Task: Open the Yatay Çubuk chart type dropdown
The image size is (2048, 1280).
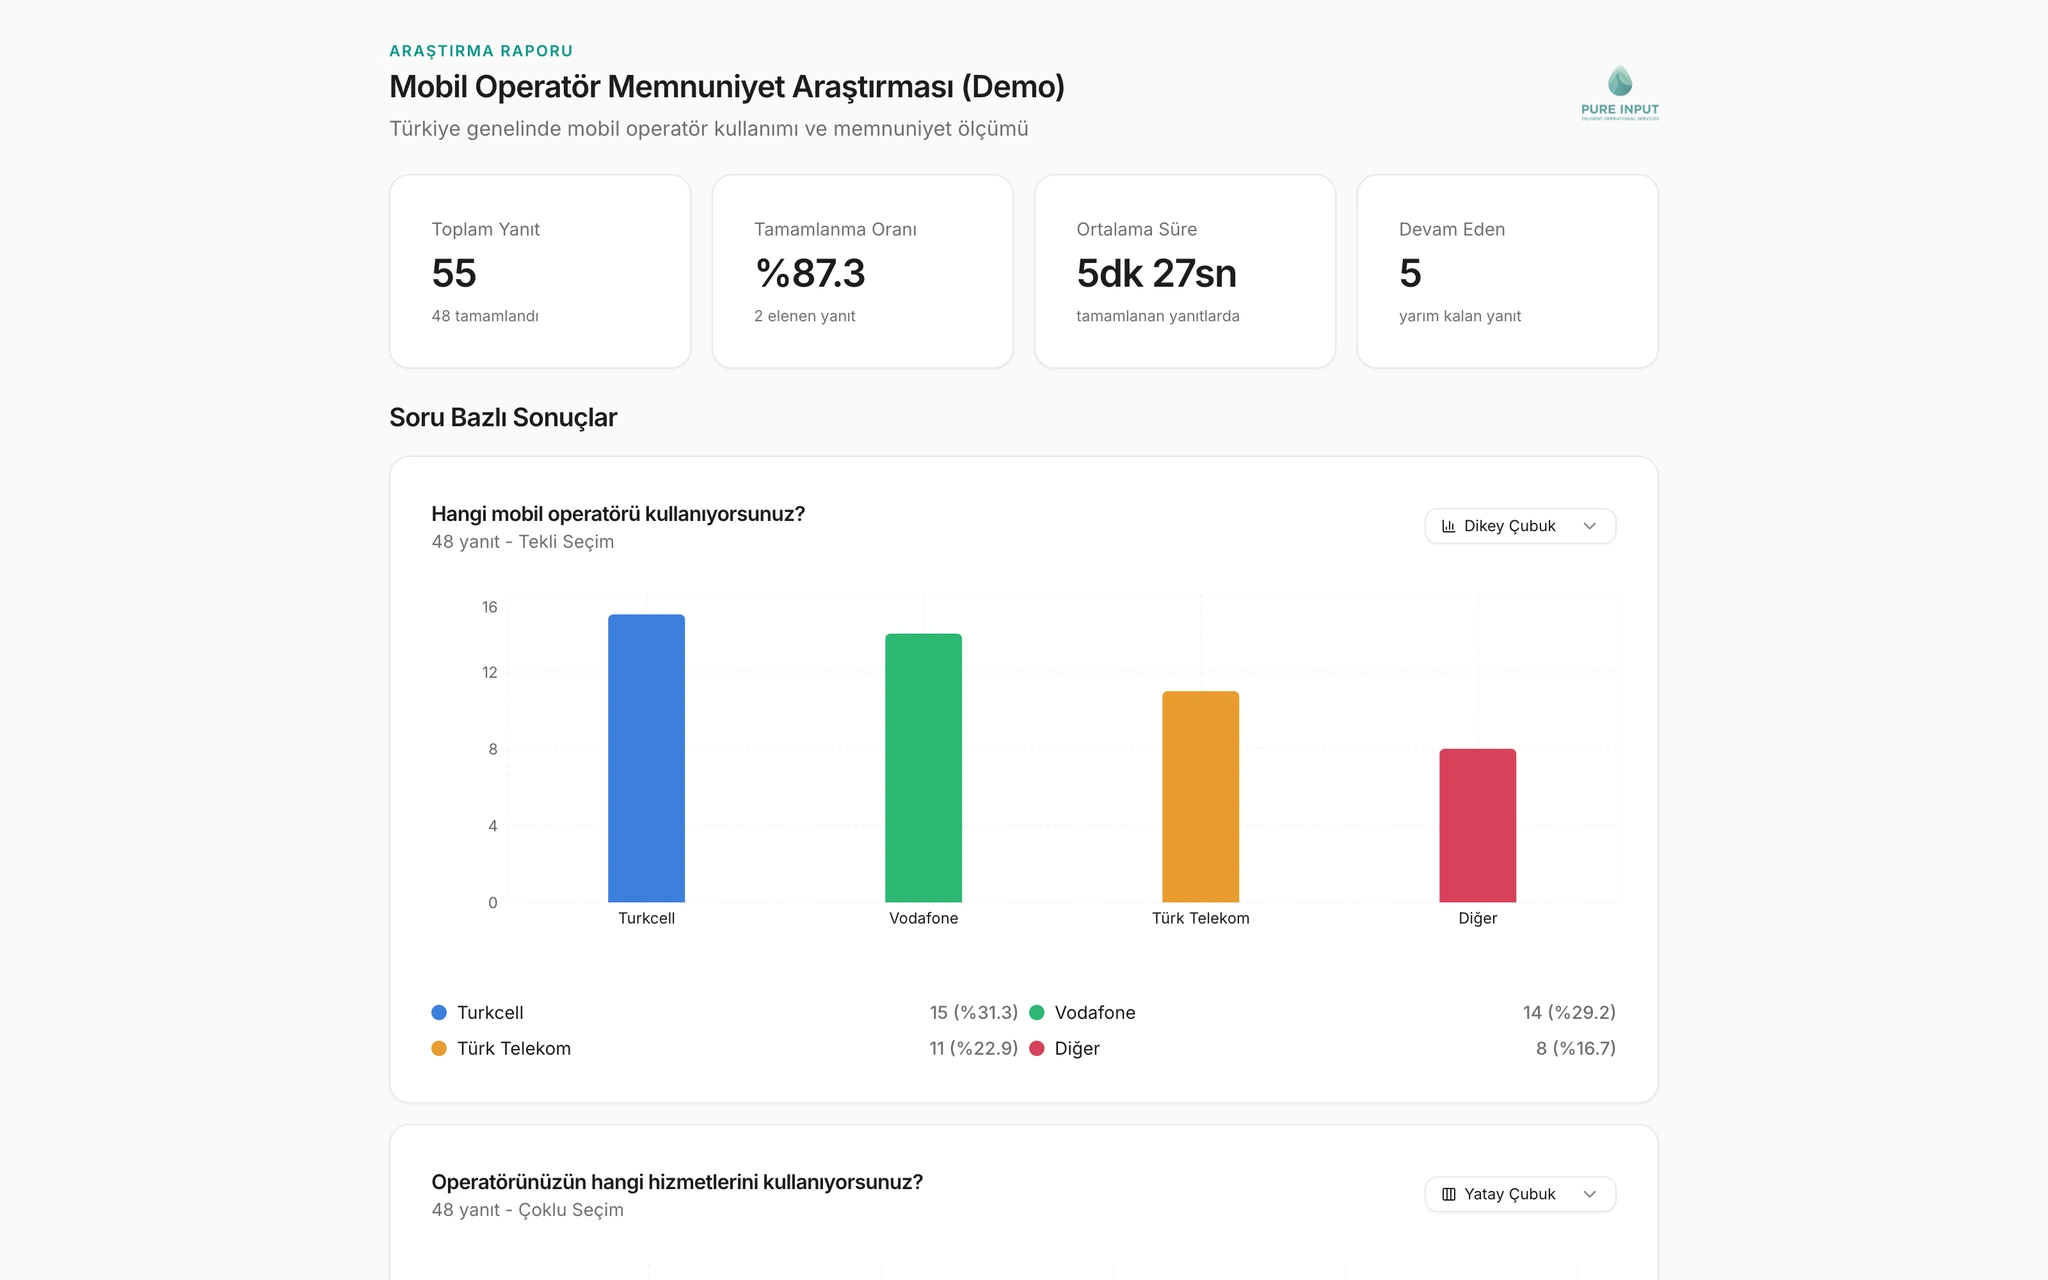Action: point(1520,1194)
